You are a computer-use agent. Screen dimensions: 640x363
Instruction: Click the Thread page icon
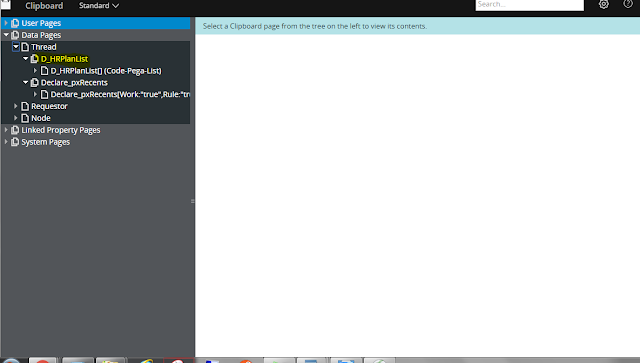[25, 47]
